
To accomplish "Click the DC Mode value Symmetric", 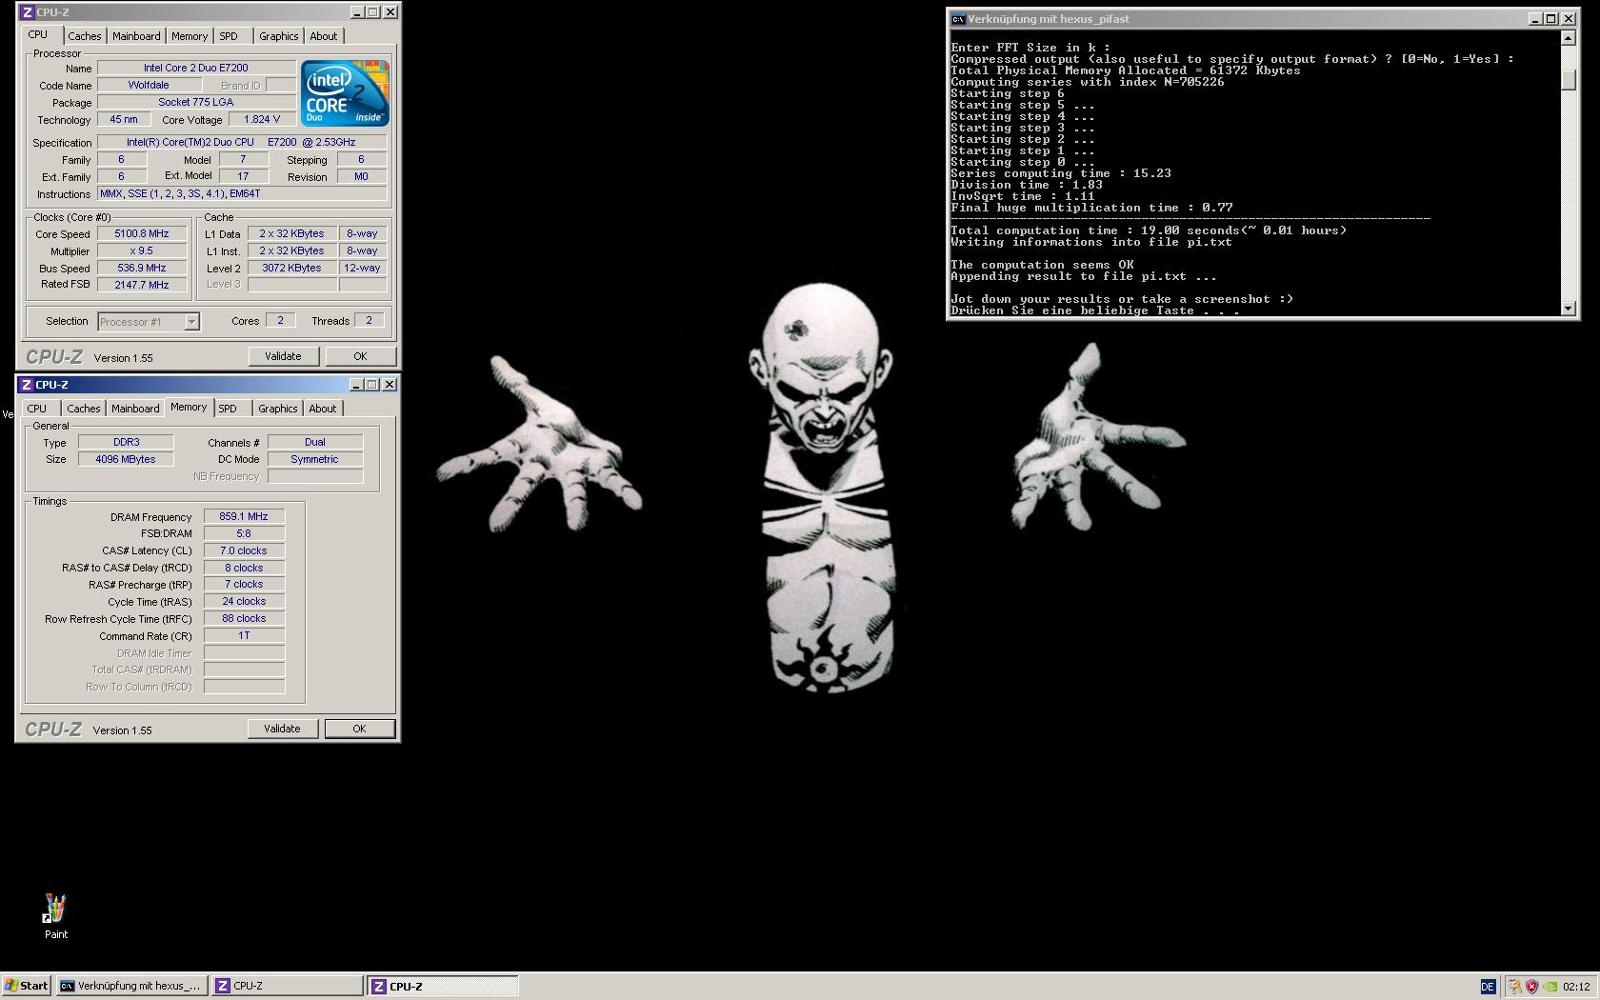I will (x=315, y=459).
